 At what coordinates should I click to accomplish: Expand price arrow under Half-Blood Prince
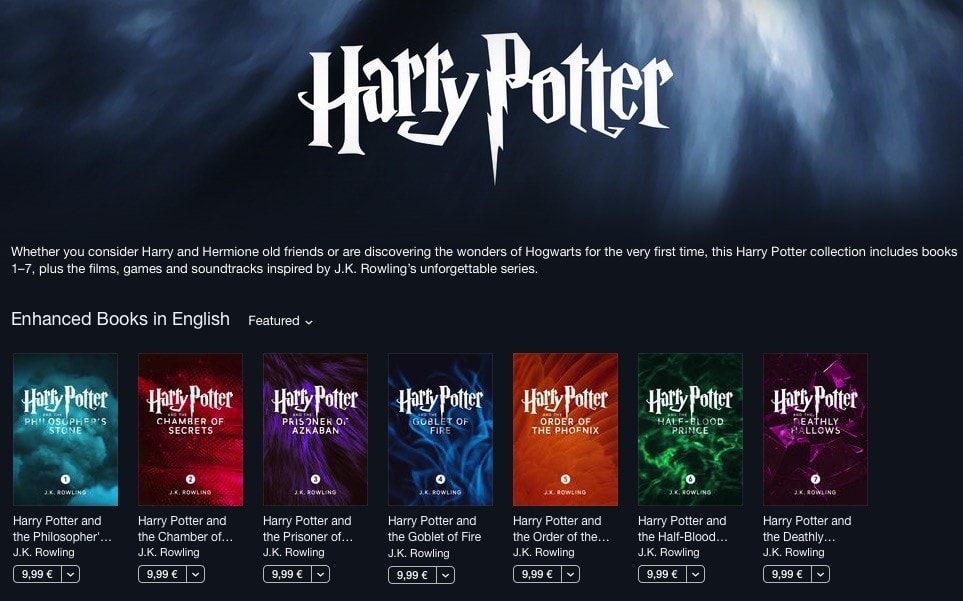click(x=696, y=574)
